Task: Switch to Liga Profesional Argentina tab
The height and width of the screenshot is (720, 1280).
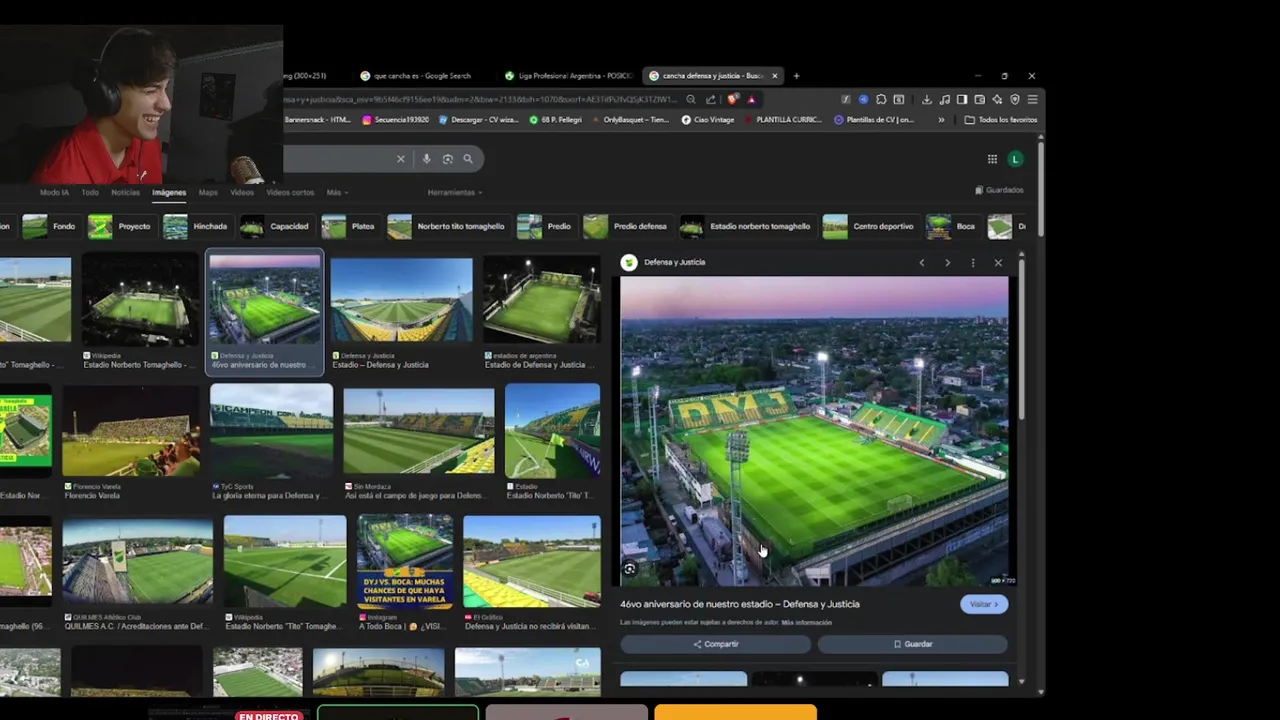Action: (x=567, y=76)
